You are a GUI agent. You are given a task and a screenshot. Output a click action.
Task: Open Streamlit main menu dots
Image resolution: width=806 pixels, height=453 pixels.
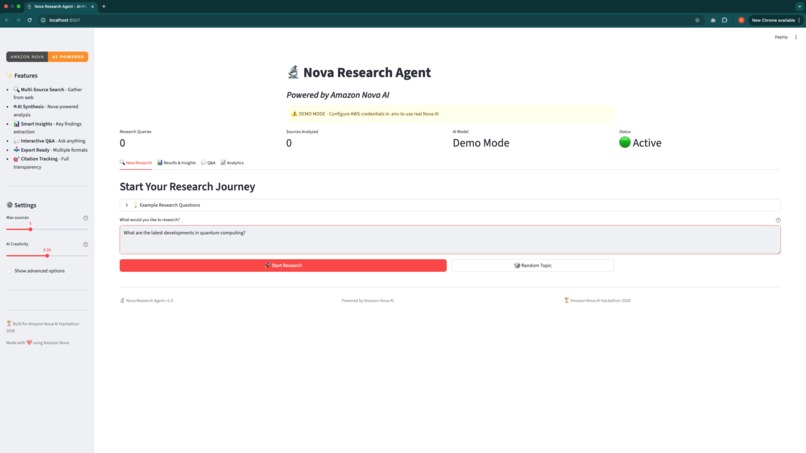click(796, 37)
